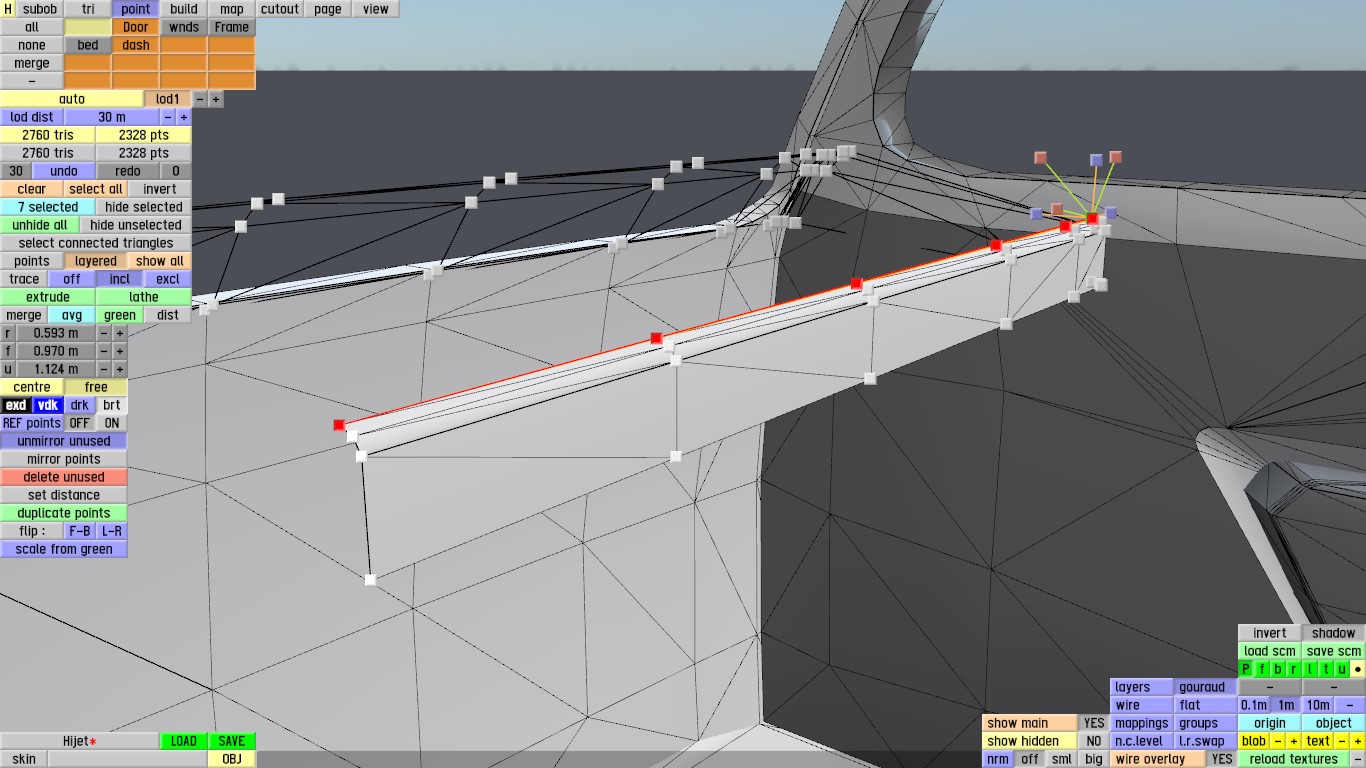This screenshot has width=1366, height=768.
Task: Open the page tab
Action: pos(328,9)
